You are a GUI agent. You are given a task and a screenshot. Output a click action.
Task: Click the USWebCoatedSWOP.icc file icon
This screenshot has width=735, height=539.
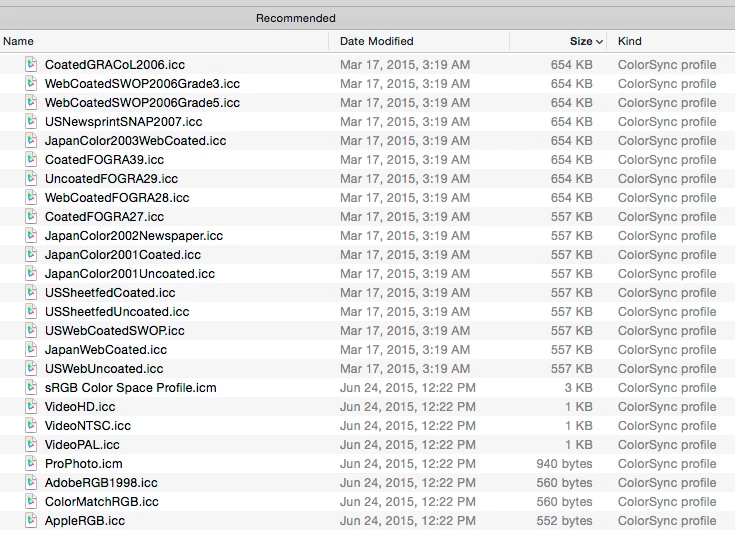pyautogui.click(x=31, y=330)
